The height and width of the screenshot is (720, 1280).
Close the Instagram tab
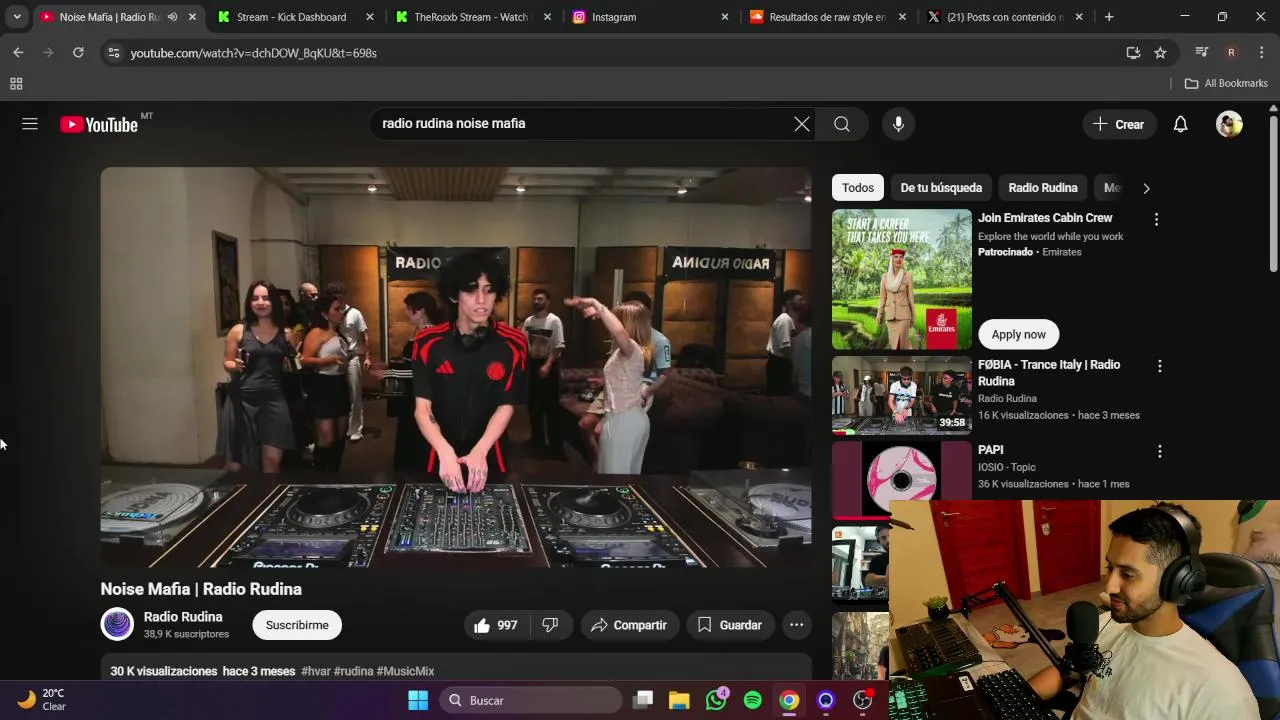tap(725, 17)
